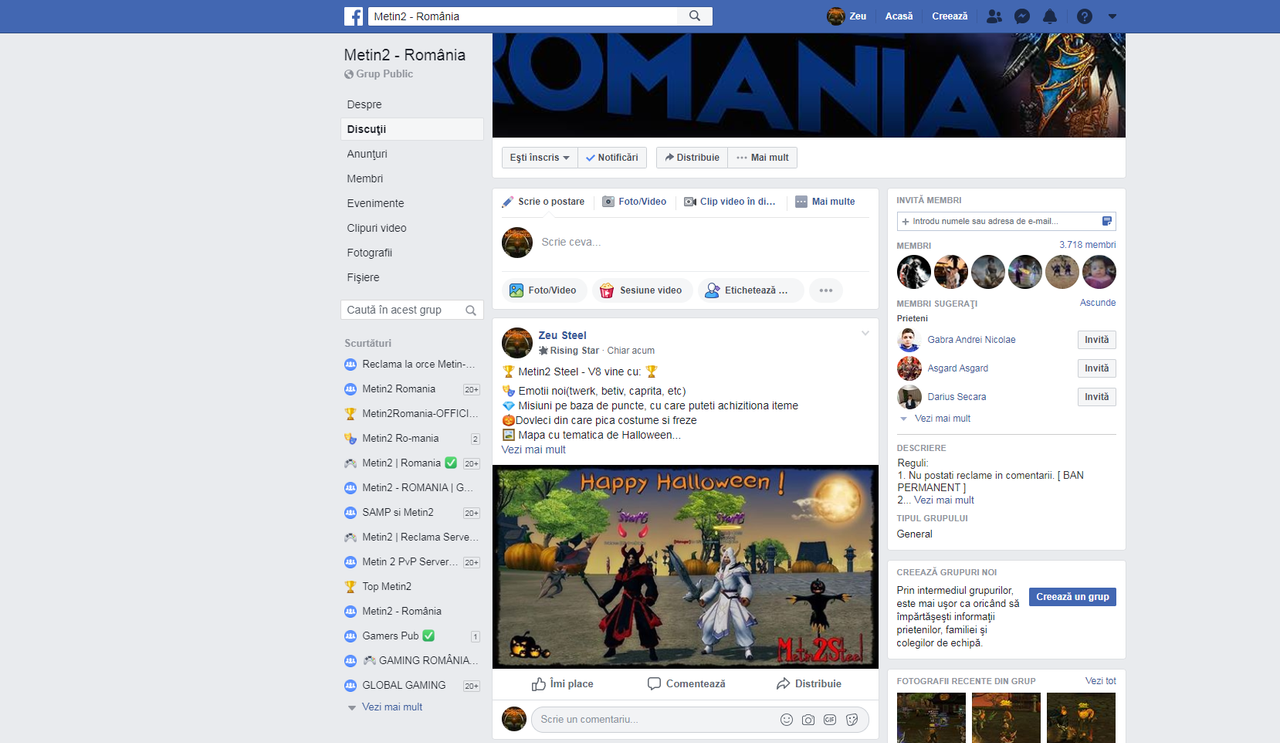
Task: Insert a GIF into the comment
Action: tap(830, 719)
